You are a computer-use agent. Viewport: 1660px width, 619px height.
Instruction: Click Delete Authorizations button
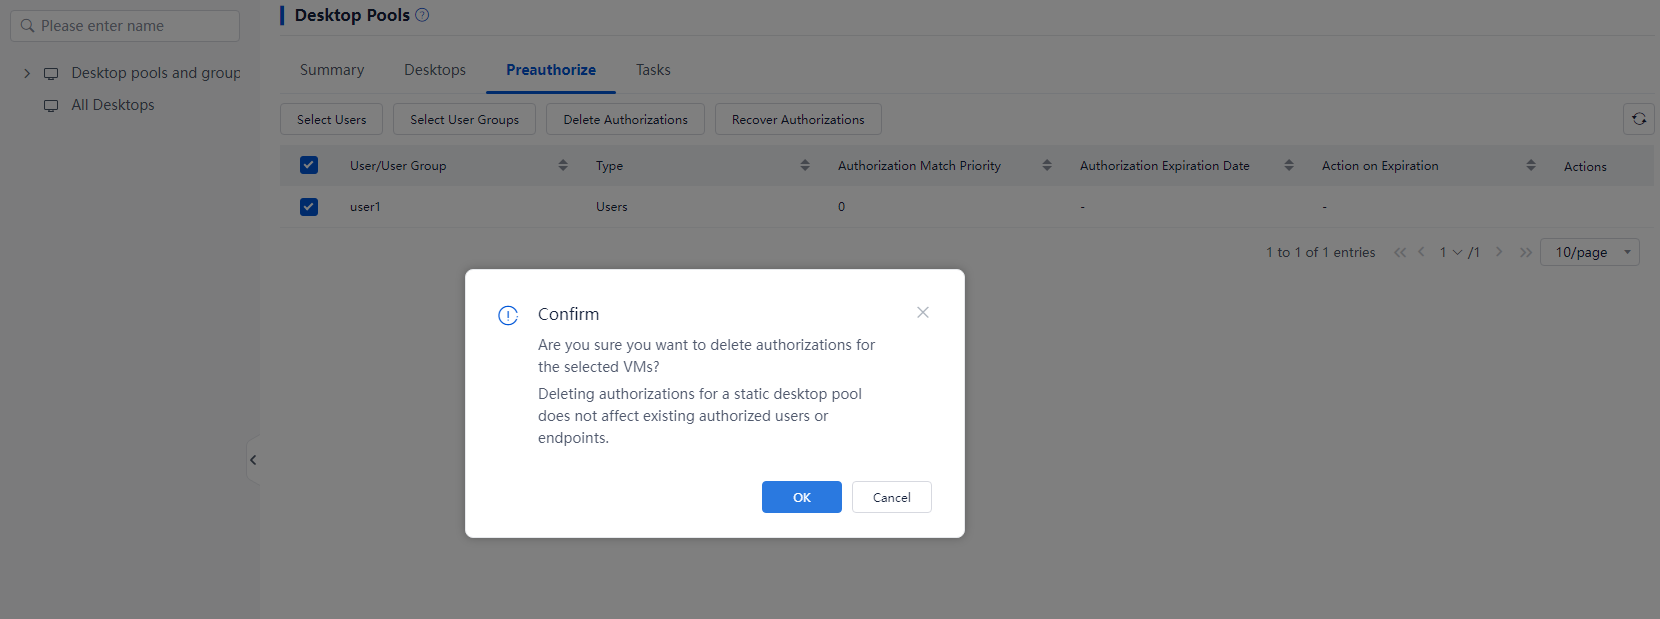[x=625, y=119]
